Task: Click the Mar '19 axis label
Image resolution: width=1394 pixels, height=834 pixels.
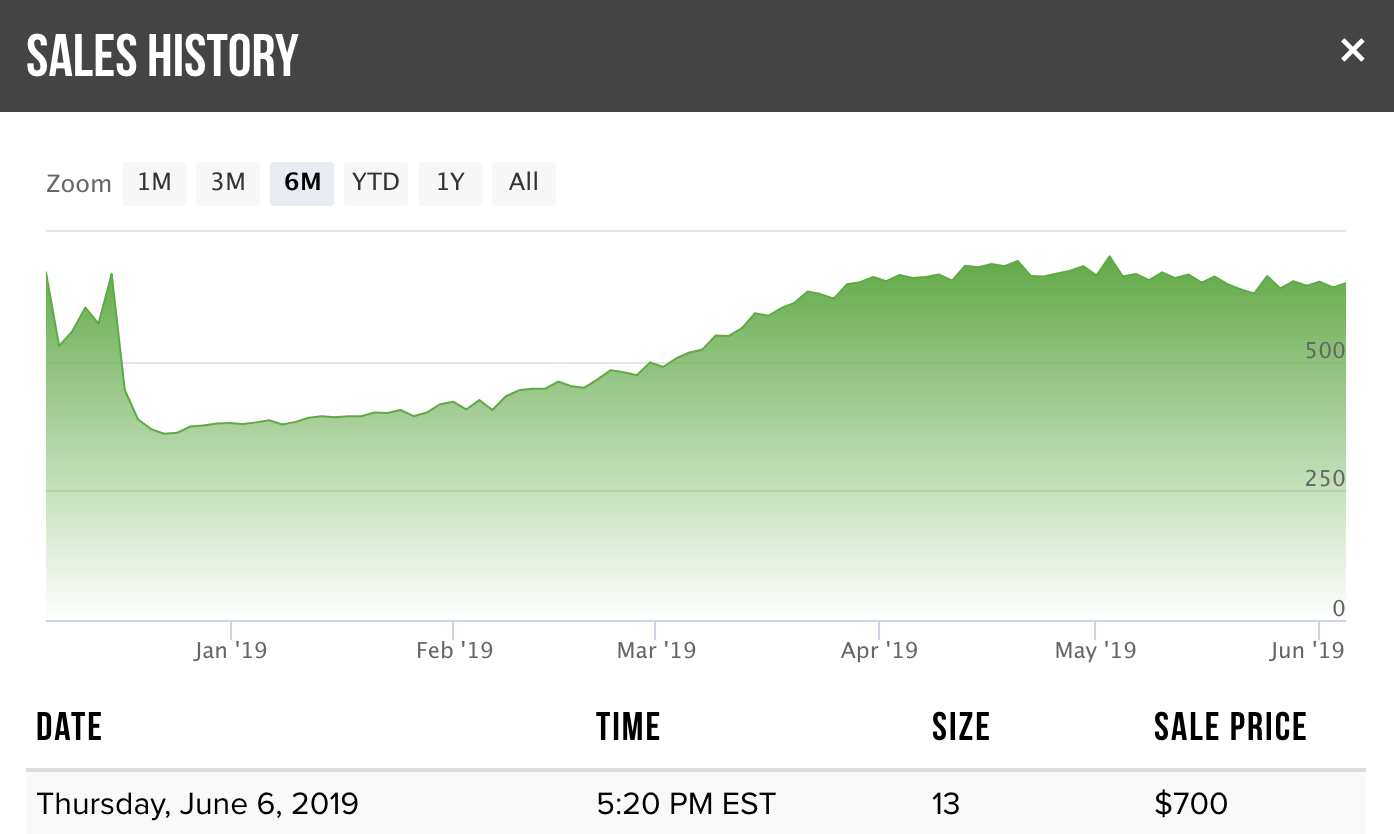Action: click(656, 651)
